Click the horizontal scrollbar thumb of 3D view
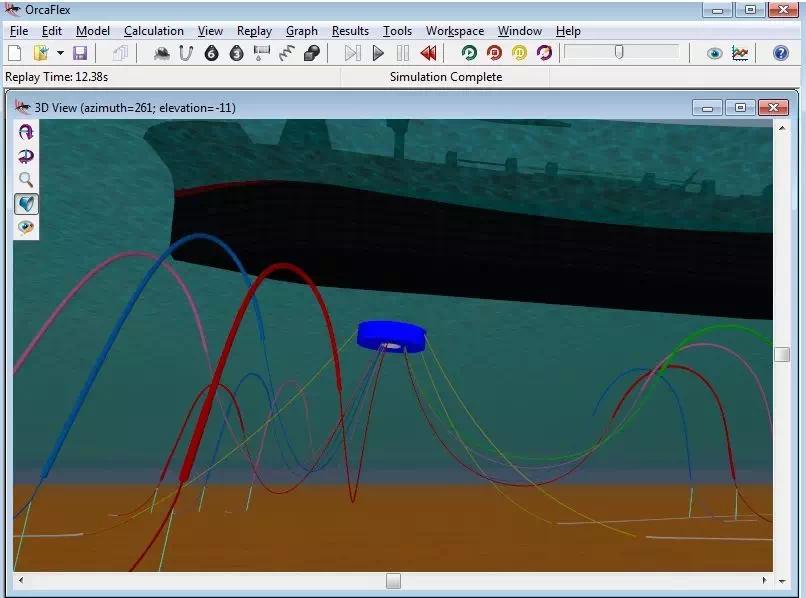The width and height of the screenshot is (806, 598). click(393, 580)
